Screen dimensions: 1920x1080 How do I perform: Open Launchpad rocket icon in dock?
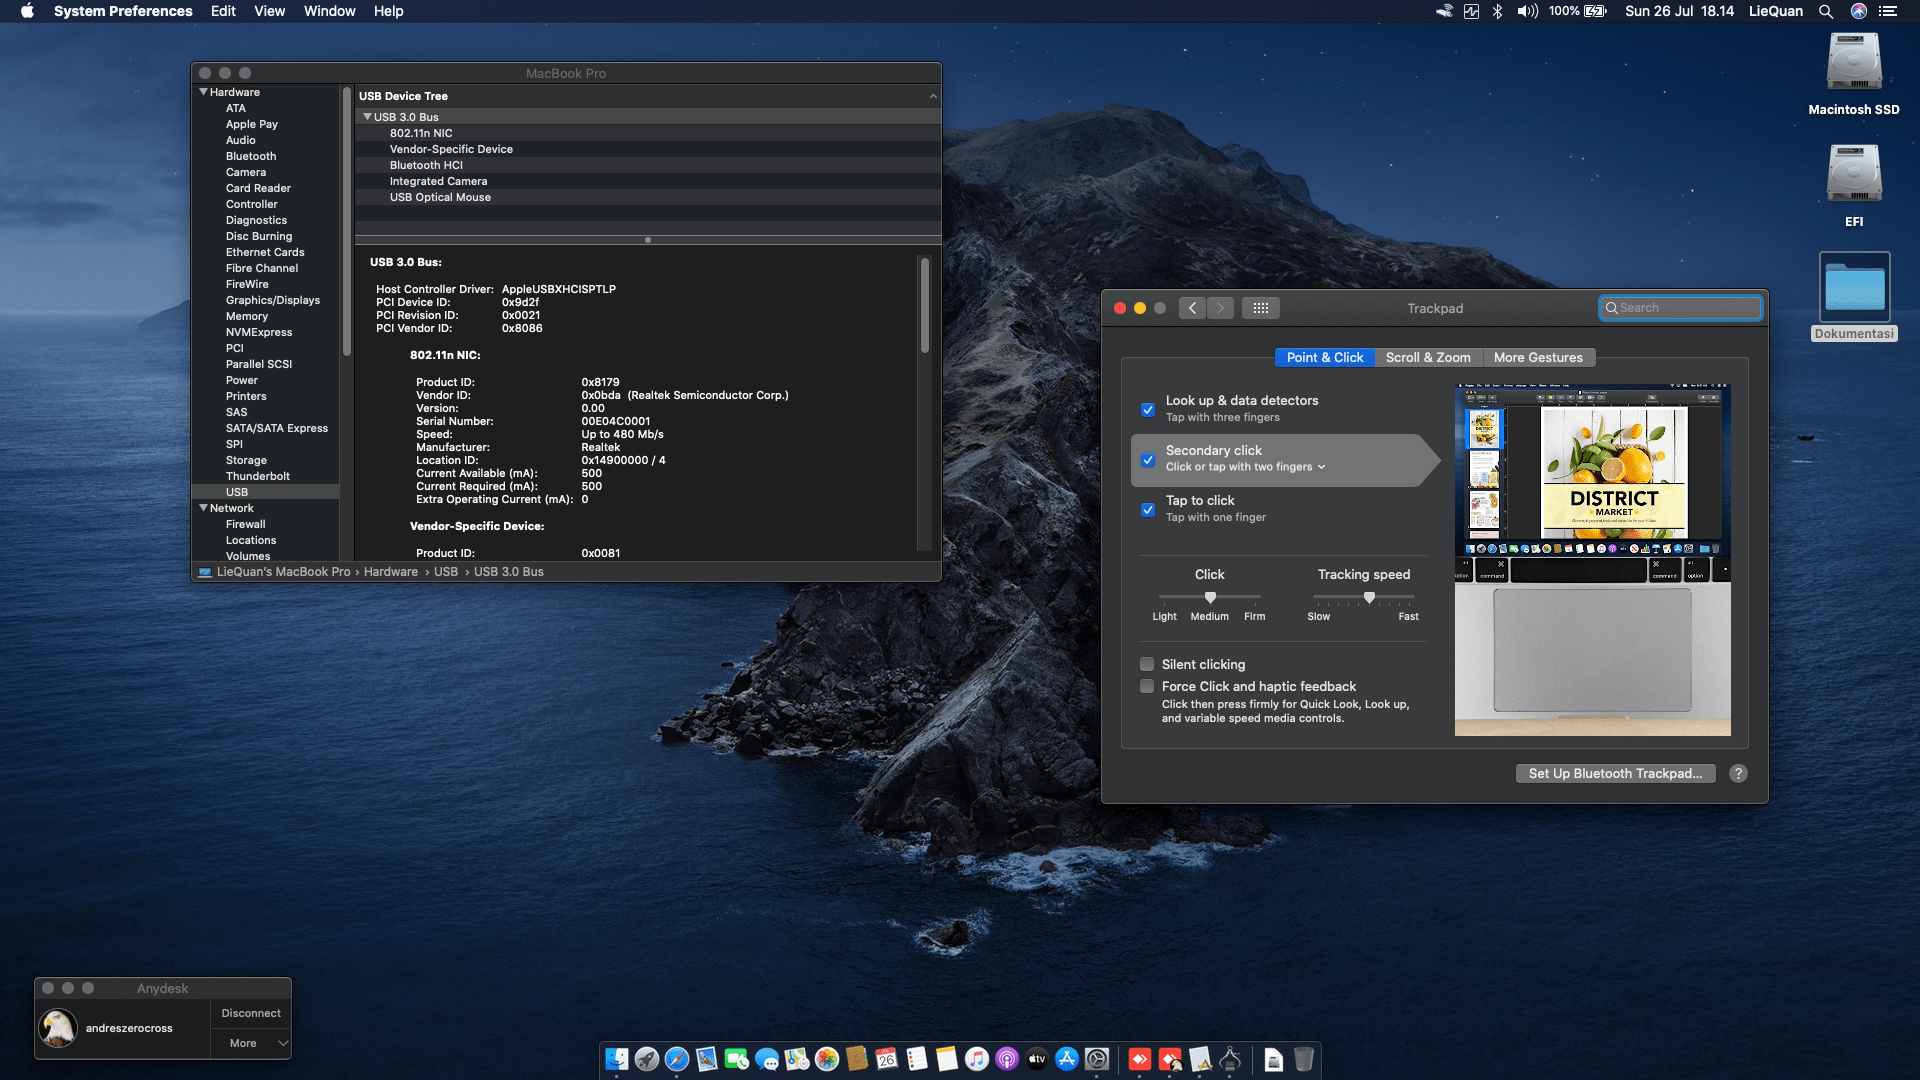click(x=647, y=1059)
